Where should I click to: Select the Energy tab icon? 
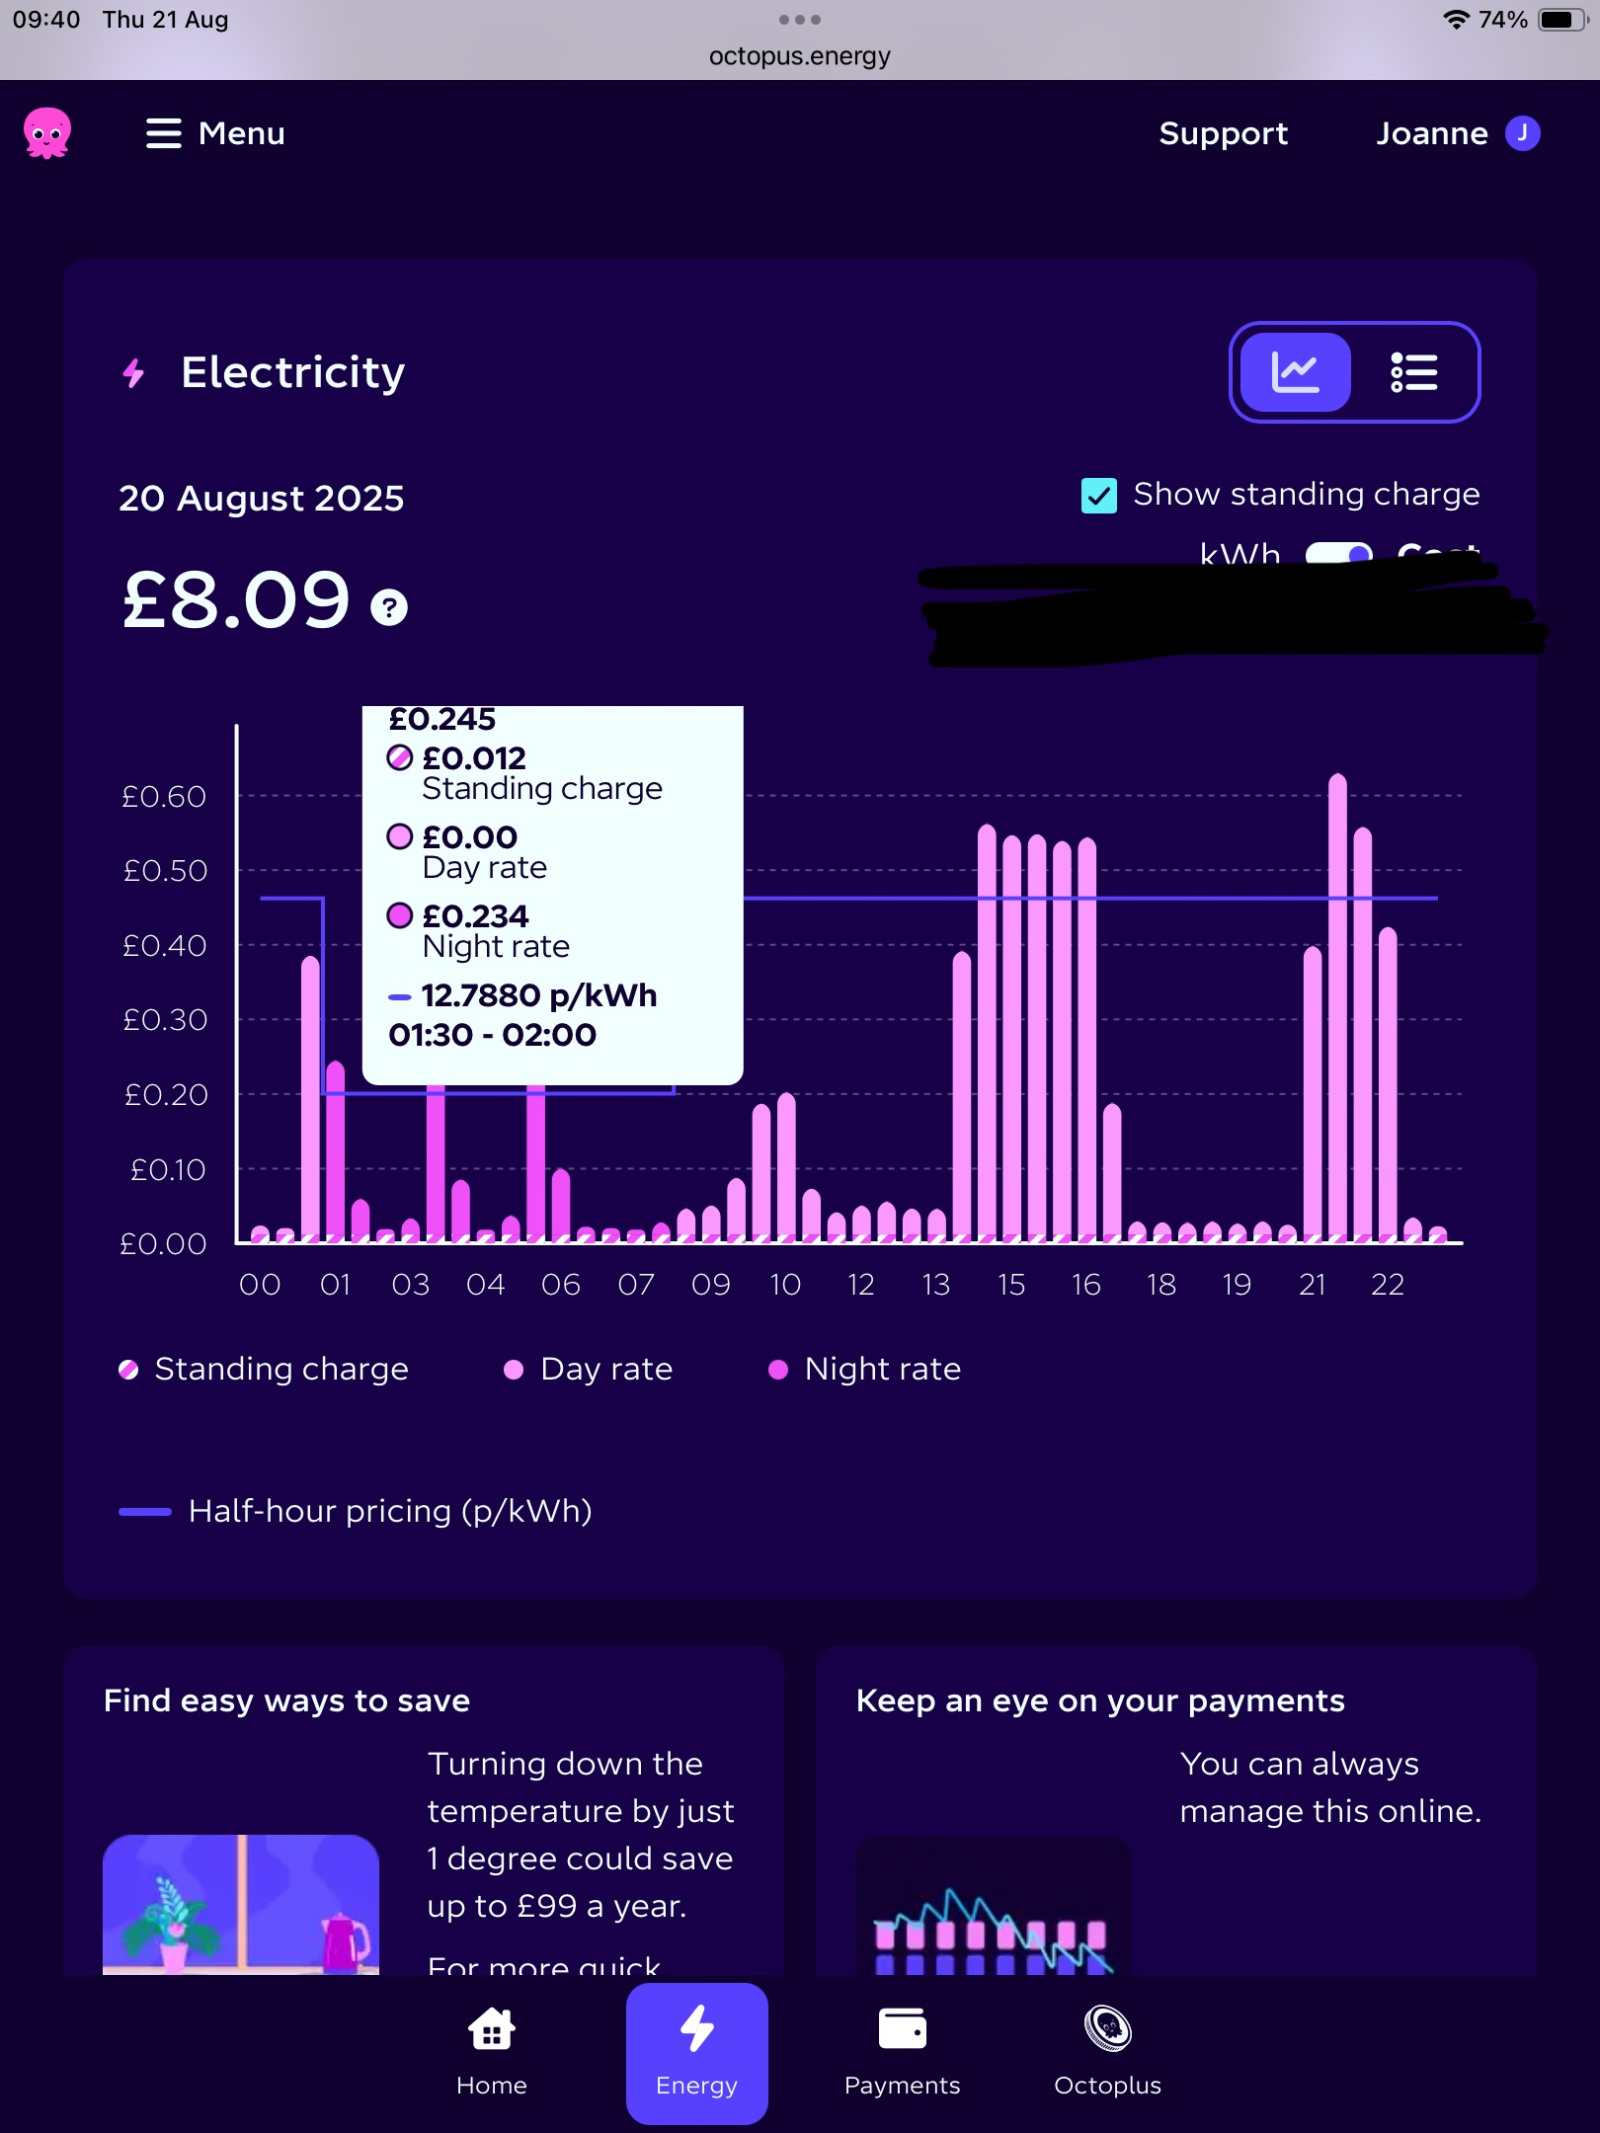[697, 2028]
